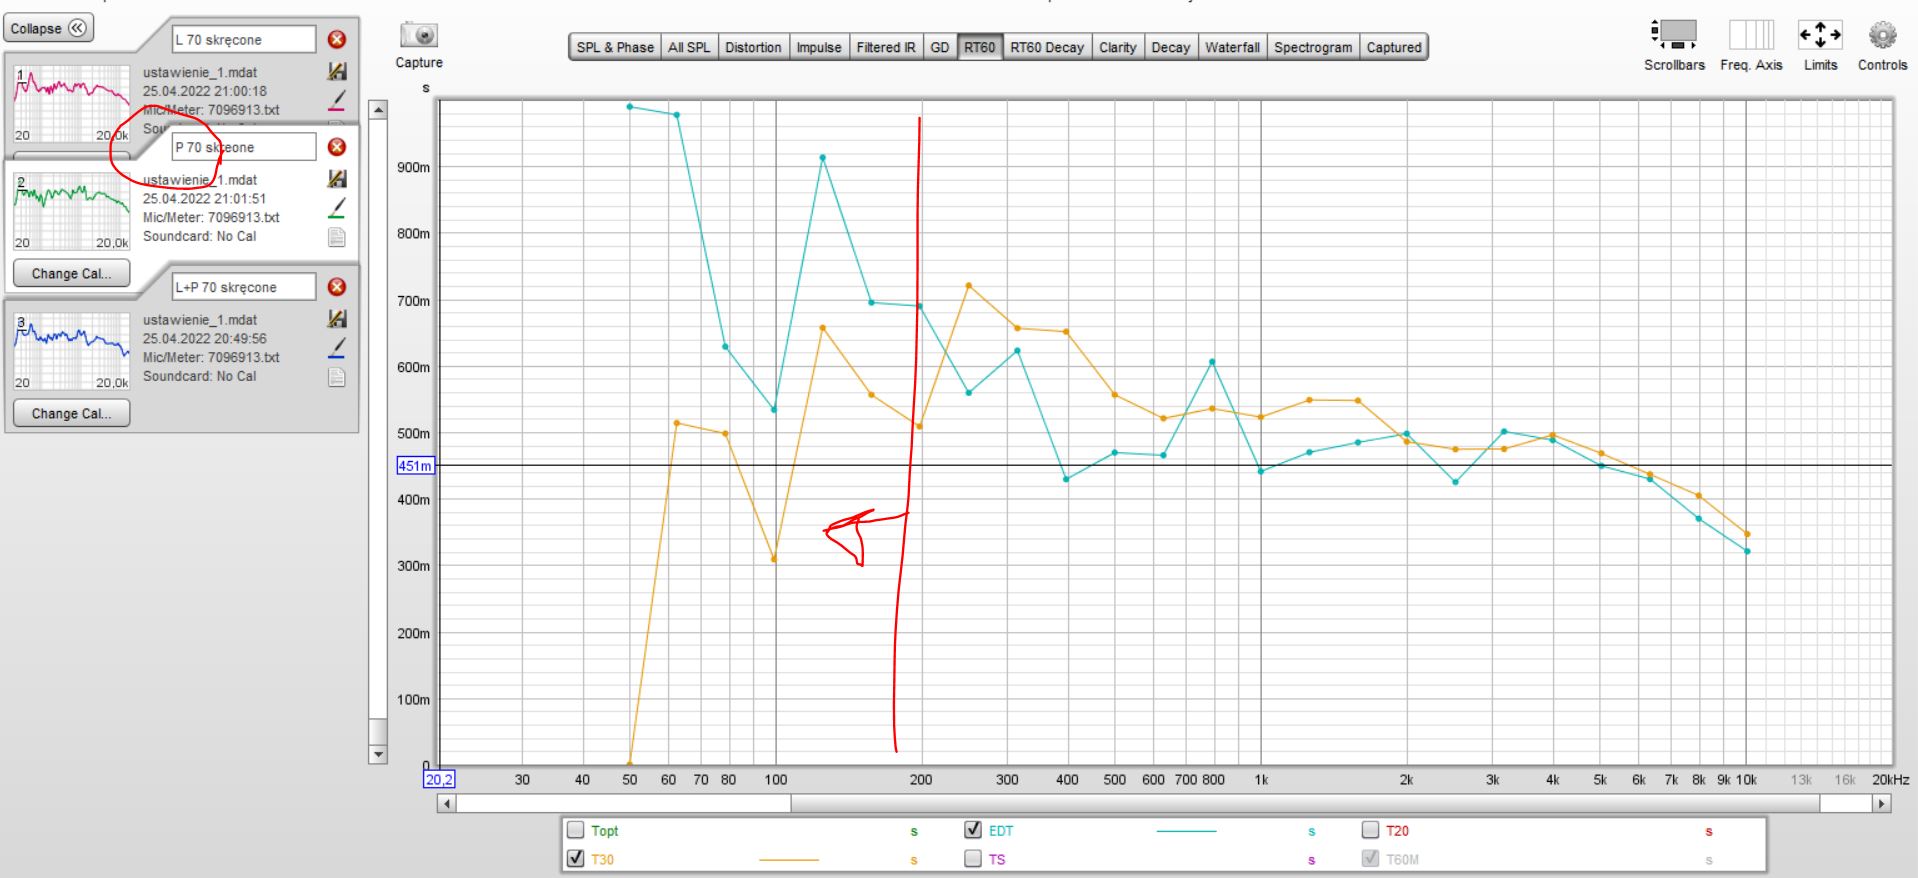Remove the P 70 measurement

337,147
